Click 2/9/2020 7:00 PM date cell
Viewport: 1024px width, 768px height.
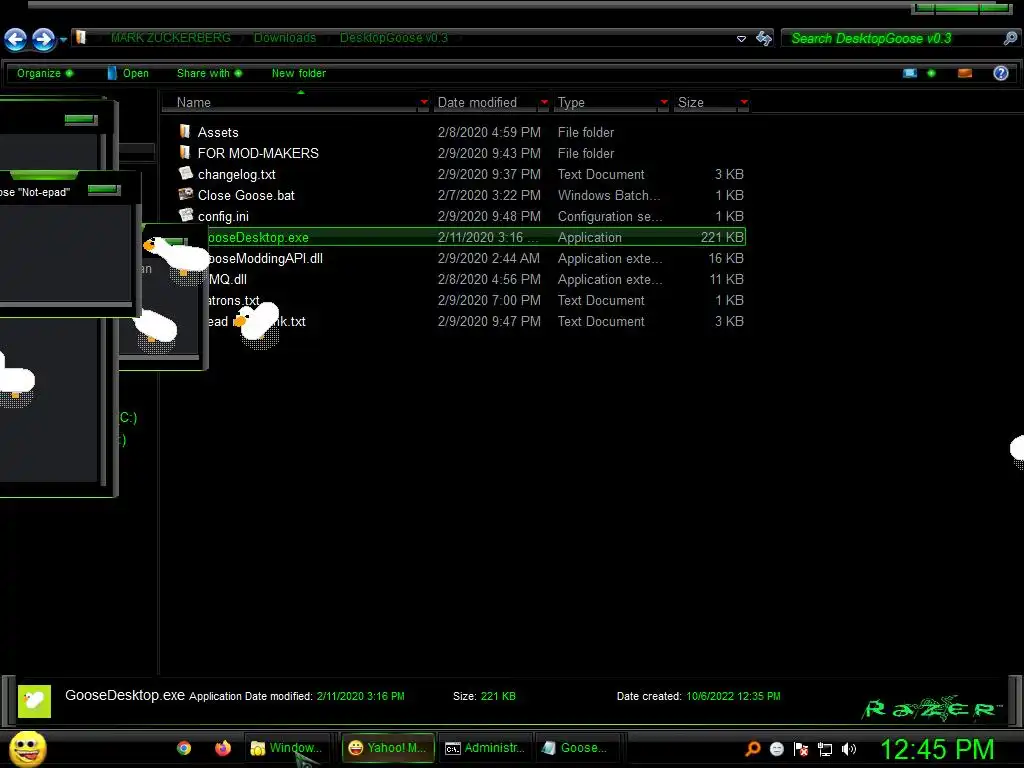(488, 300)
